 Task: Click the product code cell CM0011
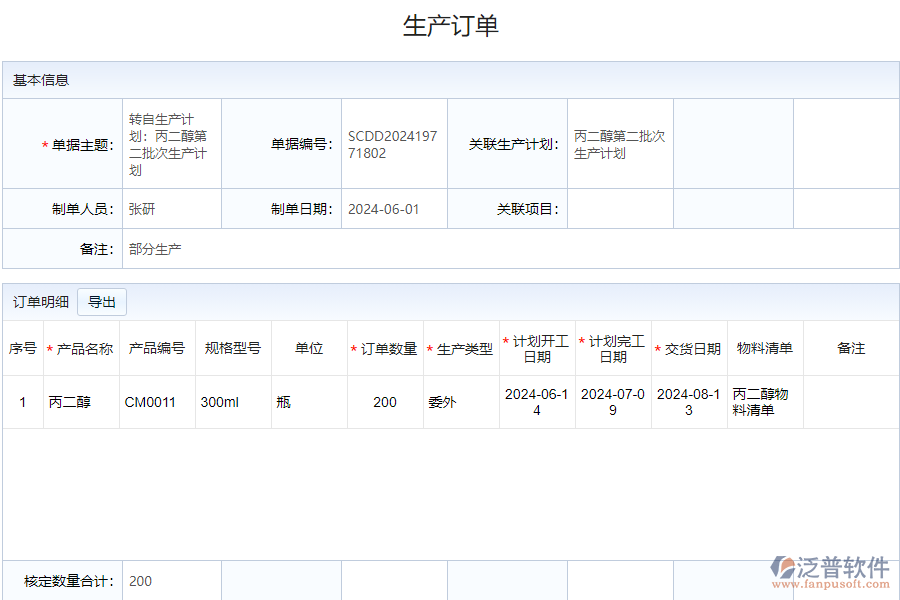pyautogui.click(x=150, y=402)
